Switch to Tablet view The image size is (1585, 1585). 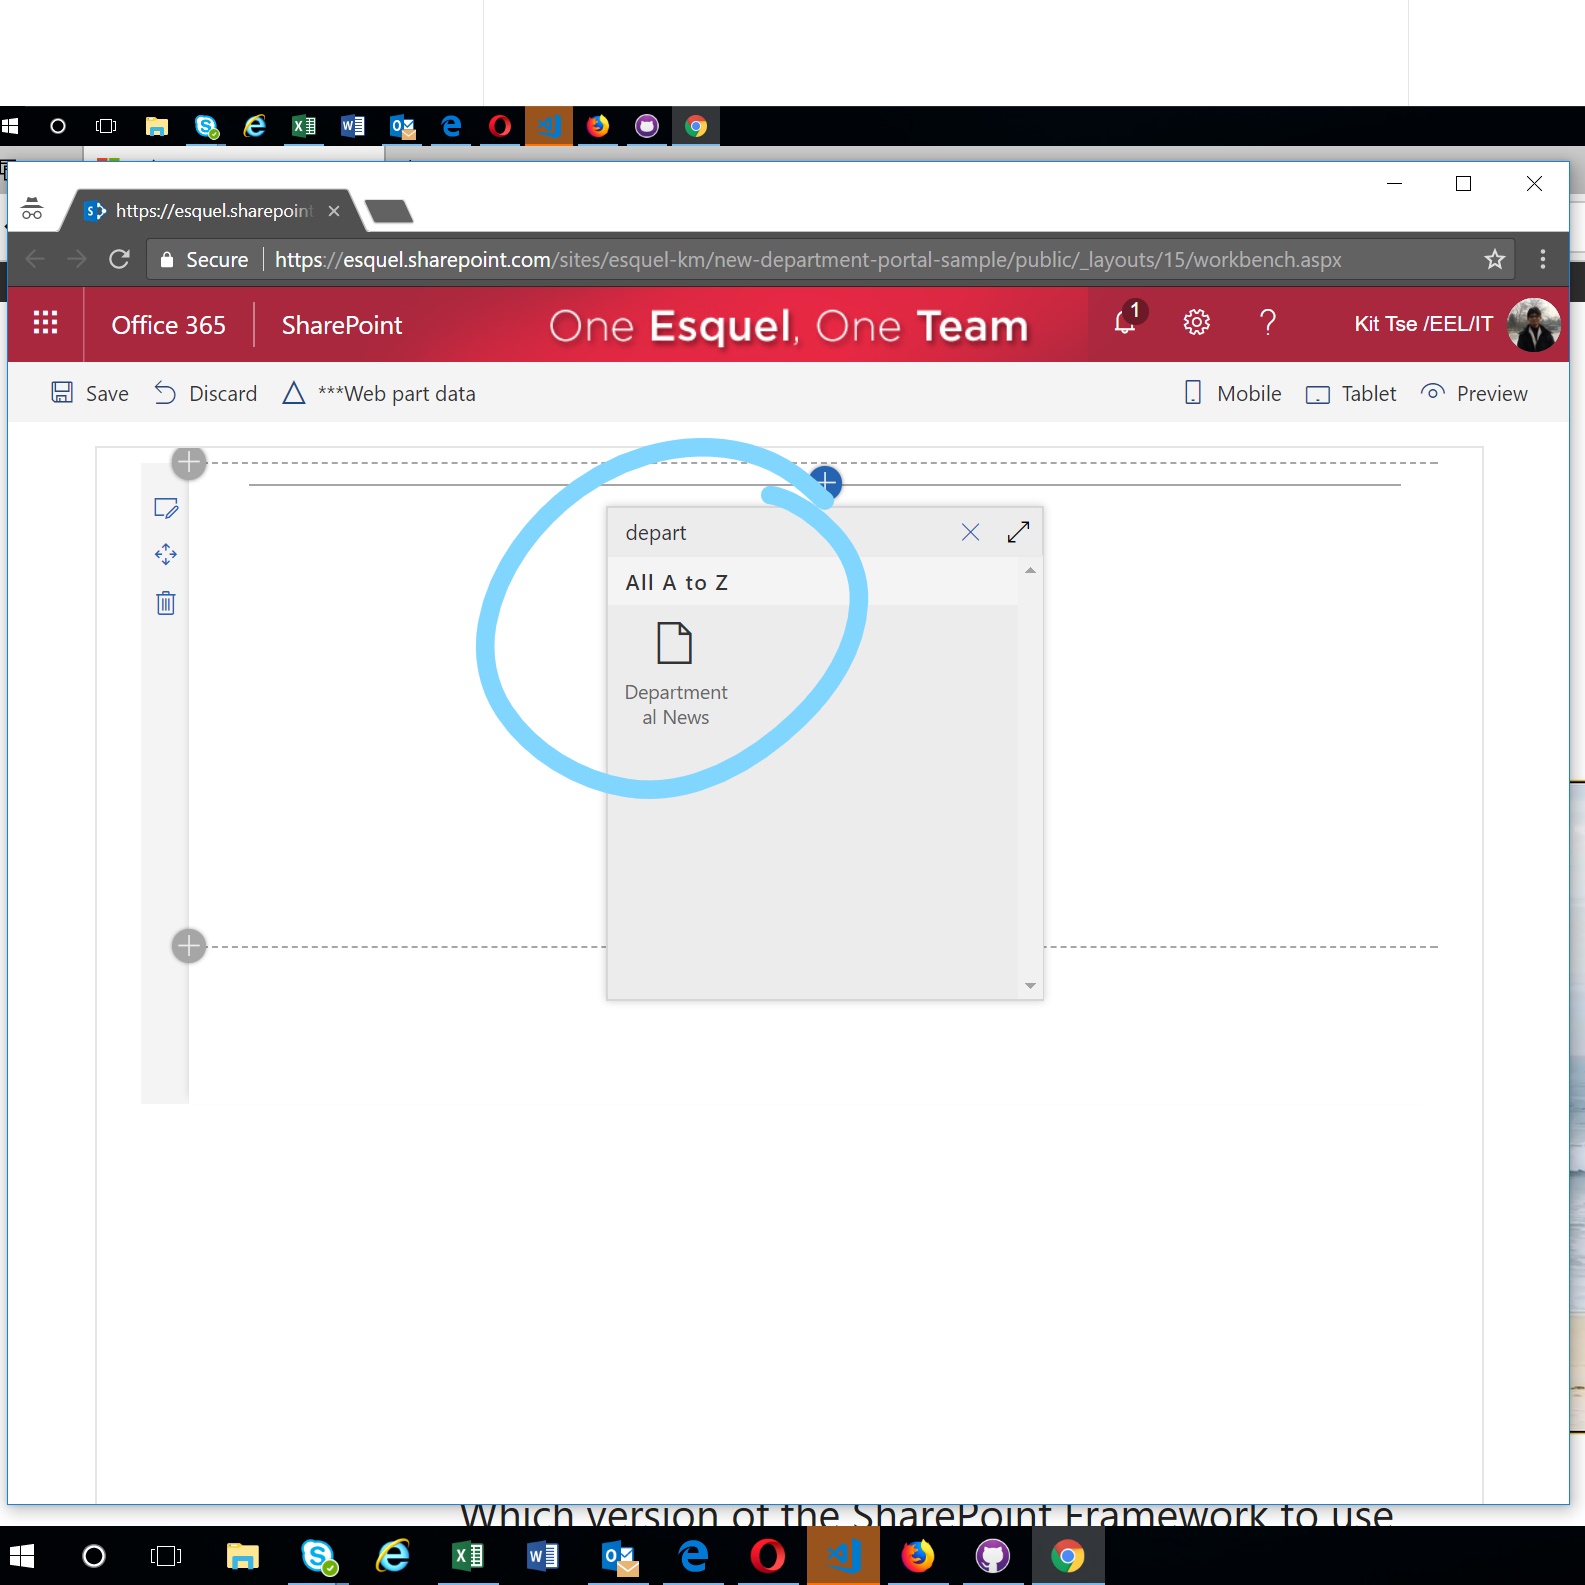[x=1351, y=393]
